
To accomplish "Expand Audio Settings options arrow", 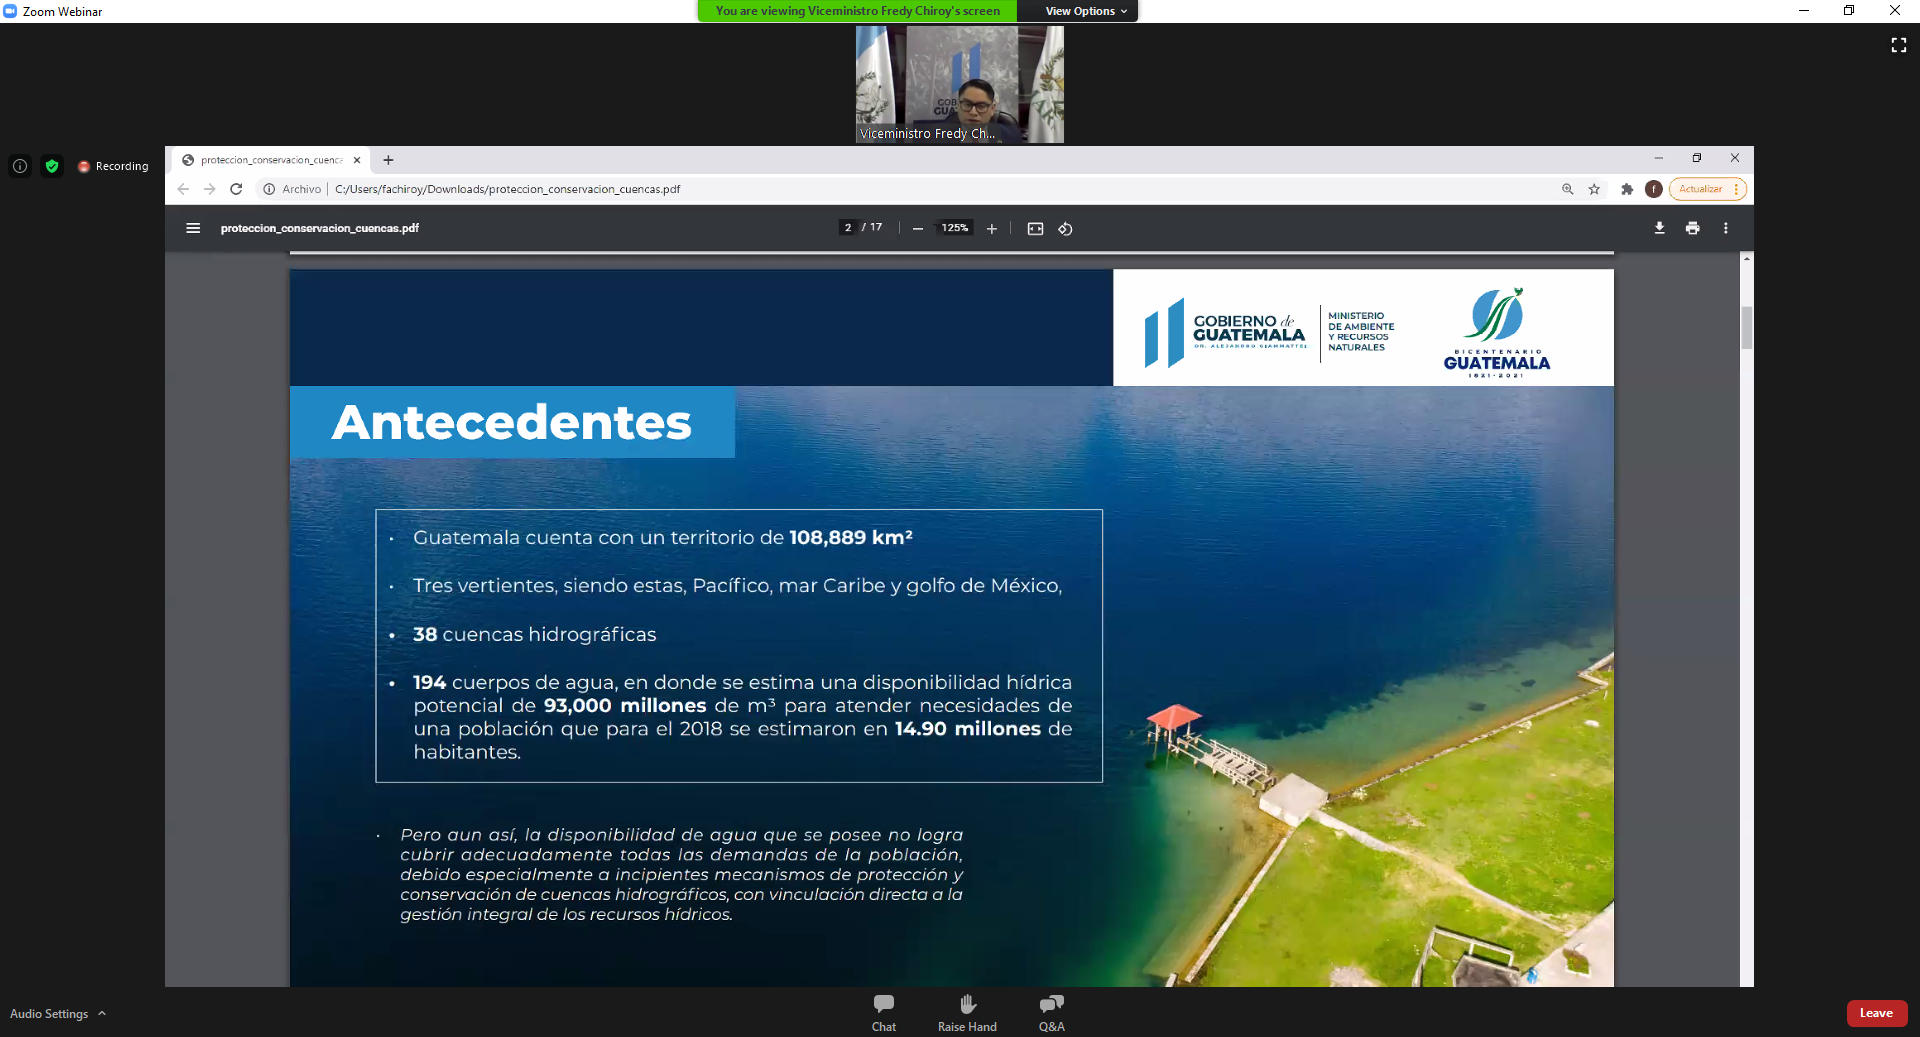I will tap(102, 1013).
